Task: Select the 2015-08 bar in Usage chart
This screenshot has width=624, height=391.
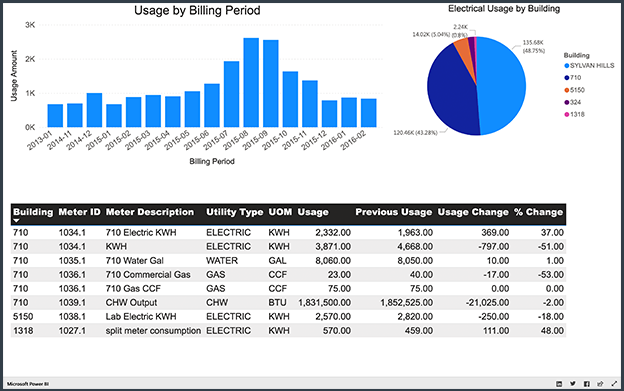Action: pos(251,83)
